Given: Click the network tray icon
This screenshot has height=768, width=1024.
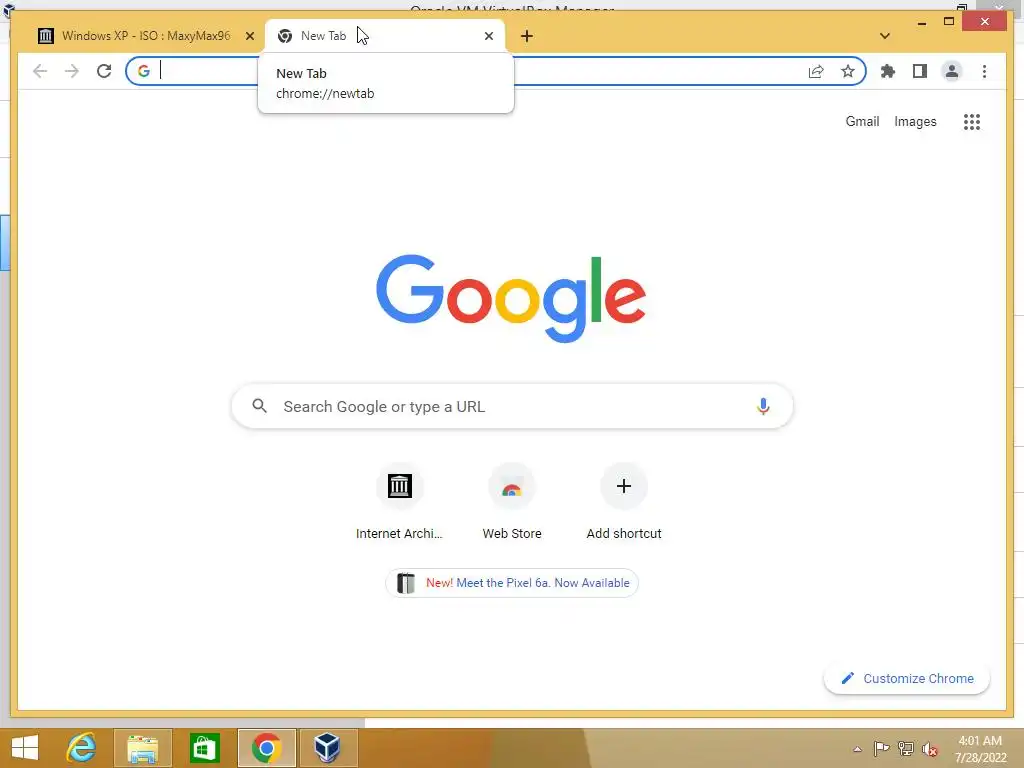Looking at the screenshot, I should point(906,748).
